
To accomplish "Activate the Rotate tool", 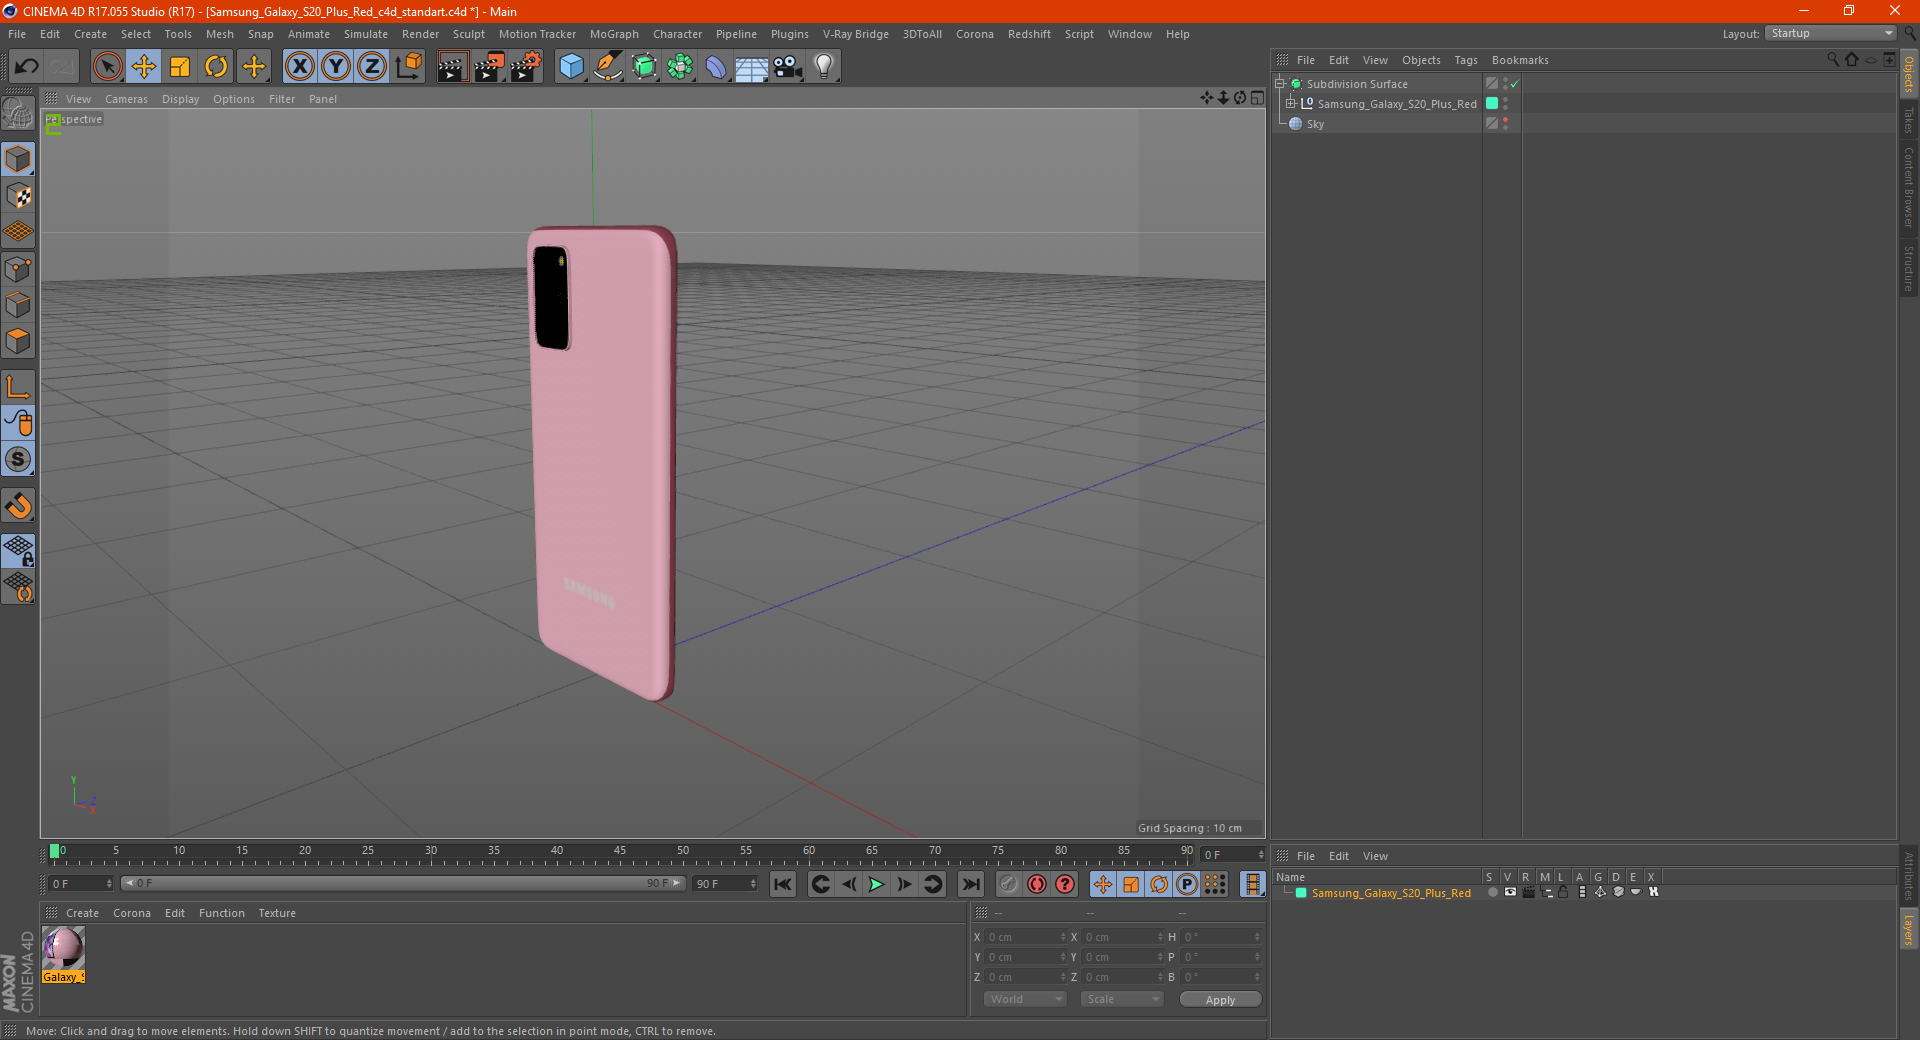I will 216,67.
